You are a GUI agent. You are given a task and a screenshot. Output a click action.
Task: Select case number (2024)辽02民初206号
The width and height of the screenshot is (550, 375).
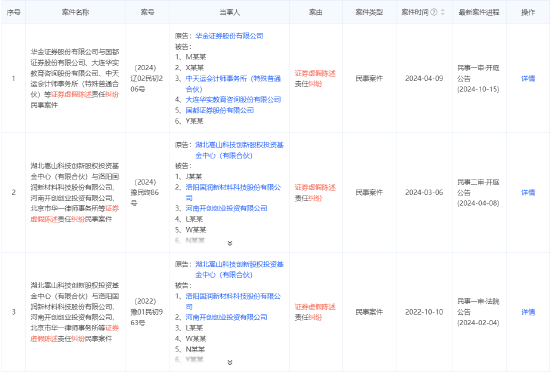coord(147,79)
